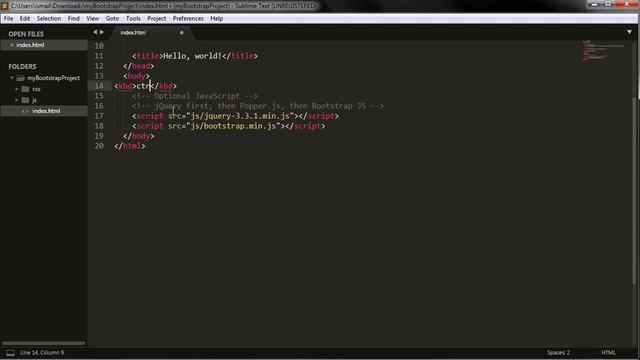This screenshot has width=640, height=360.
Task: Open the Help menu
Action: [x=216, y=18]
